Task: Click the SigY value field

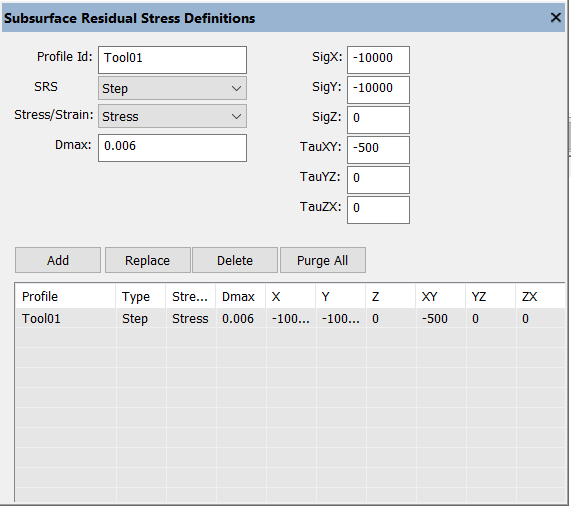Action: pos(378,90)
